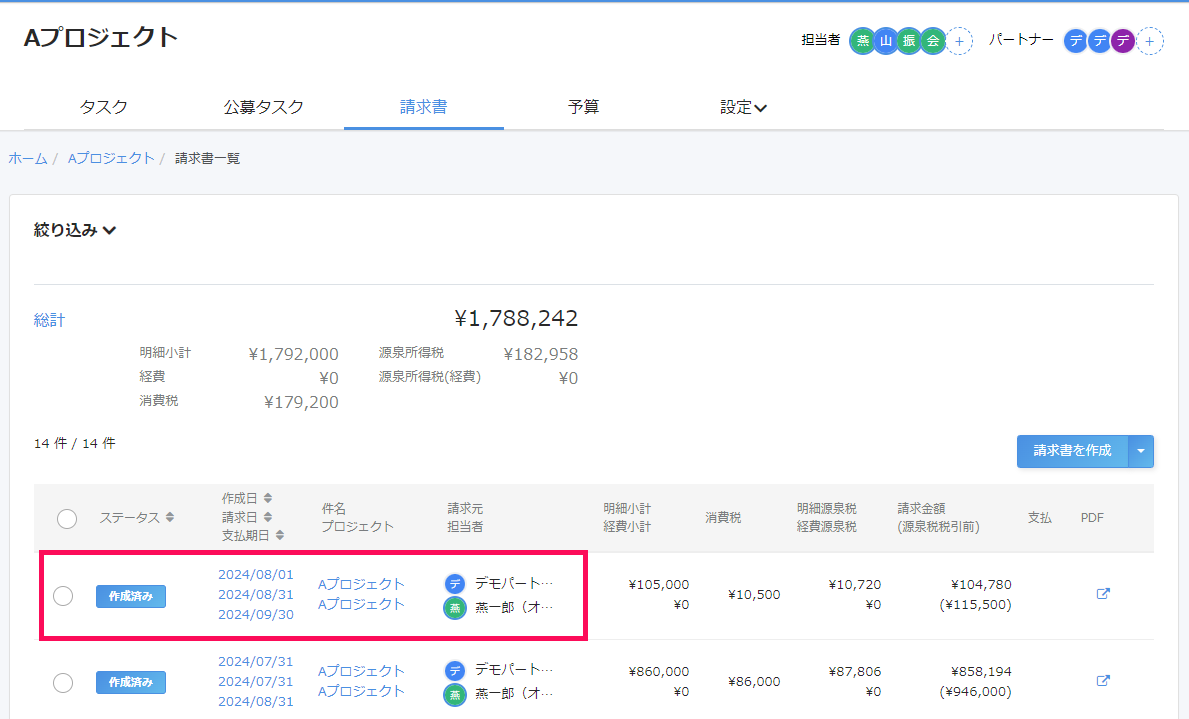Open 2024/09/30 payment due date link

point(256,614)
